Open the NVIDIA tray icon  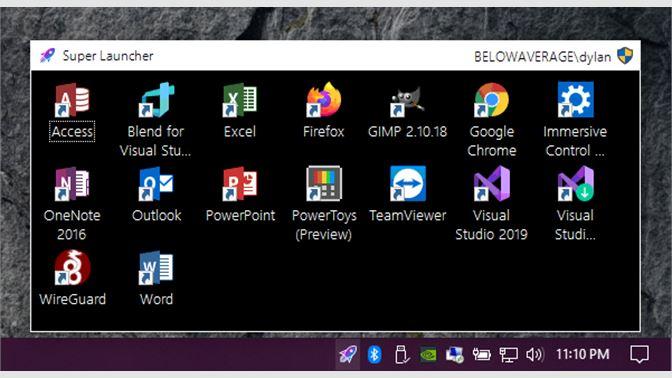(428, 355)
